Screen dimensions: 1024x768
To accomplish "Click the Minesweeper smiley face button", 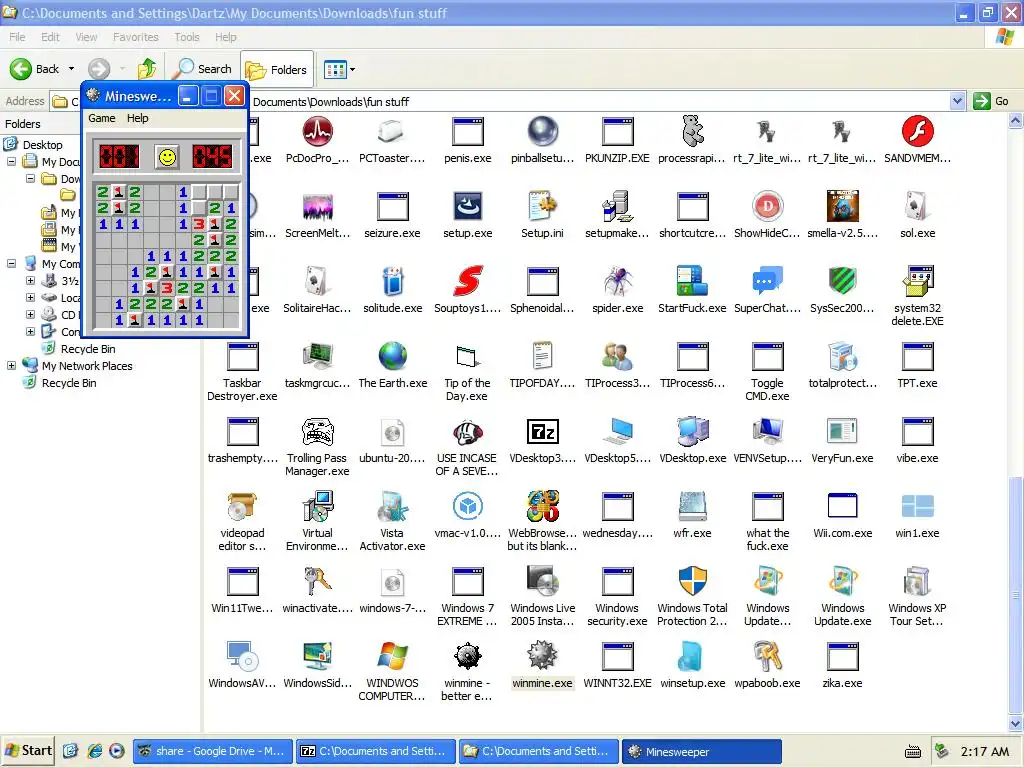I will (x=167, y=157).
